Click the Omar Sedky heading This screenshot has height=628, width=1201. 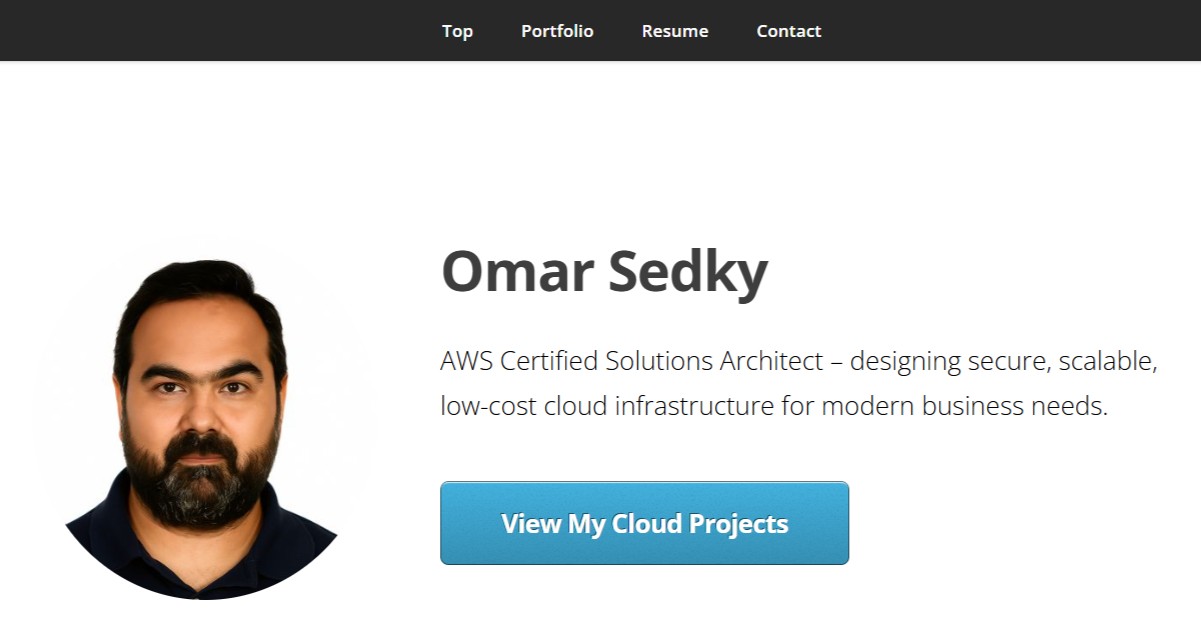click(x=603, y=270)
